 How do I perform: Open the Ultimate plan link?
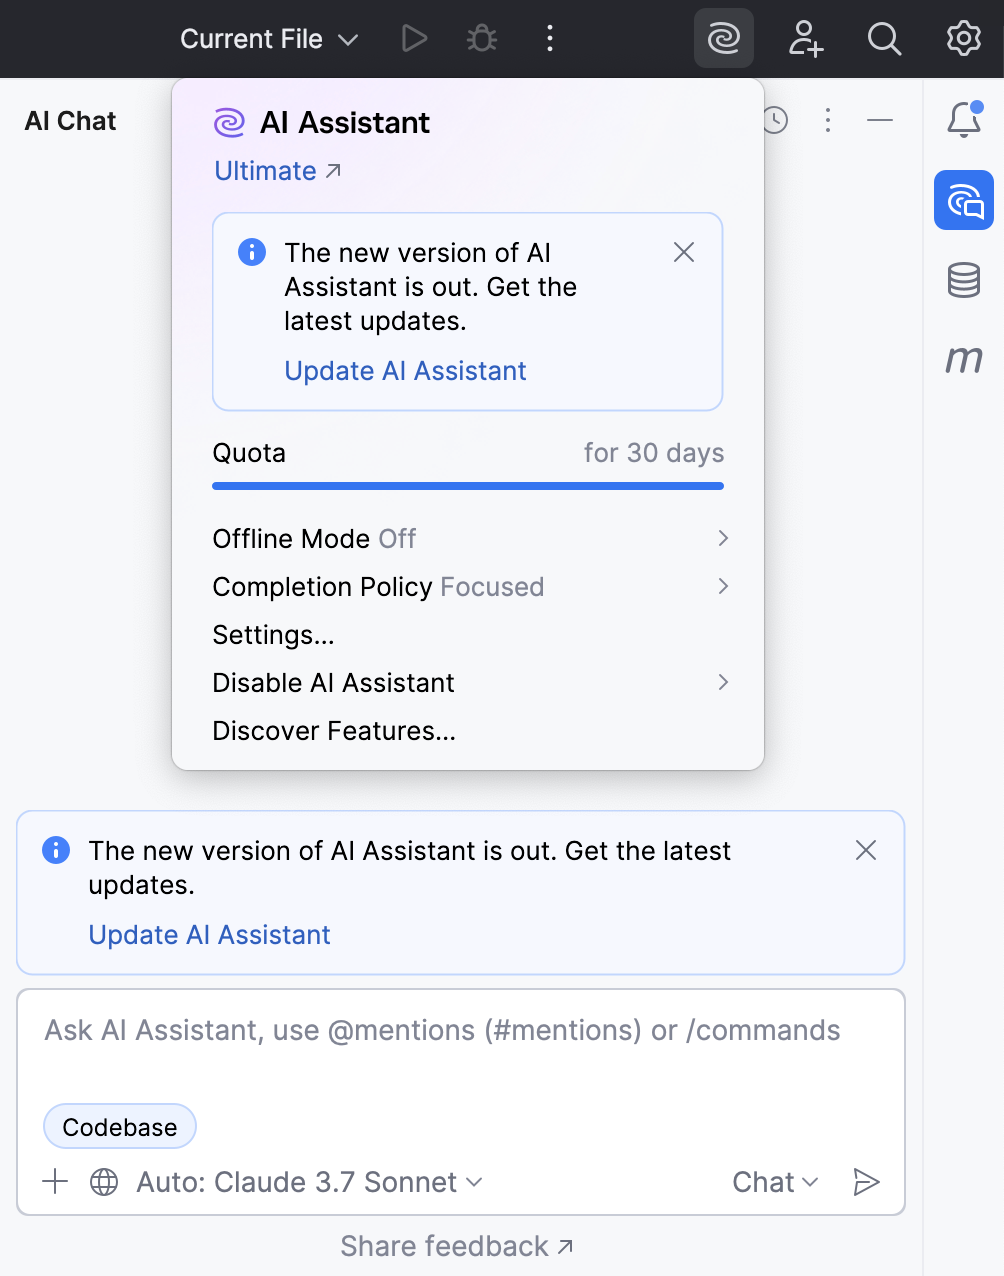[278, 171]
